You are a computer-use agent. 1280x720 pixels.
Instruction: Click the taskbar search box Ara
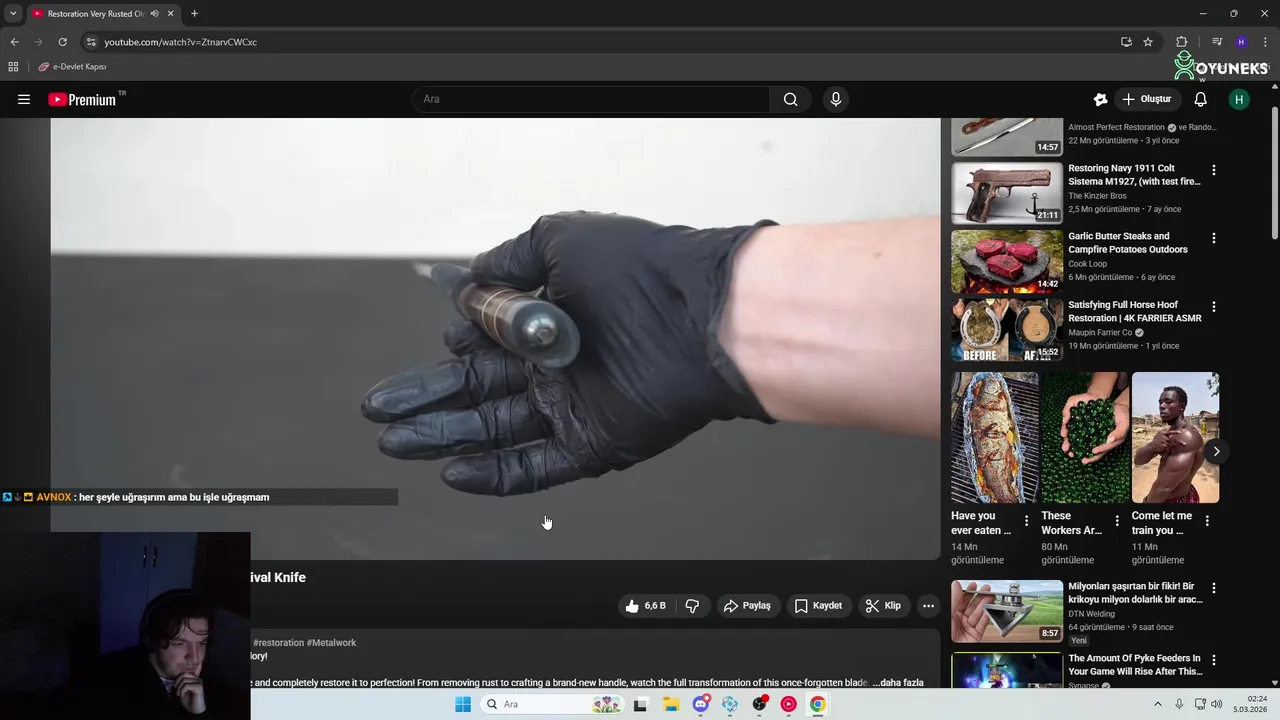(x=552, y=704)
